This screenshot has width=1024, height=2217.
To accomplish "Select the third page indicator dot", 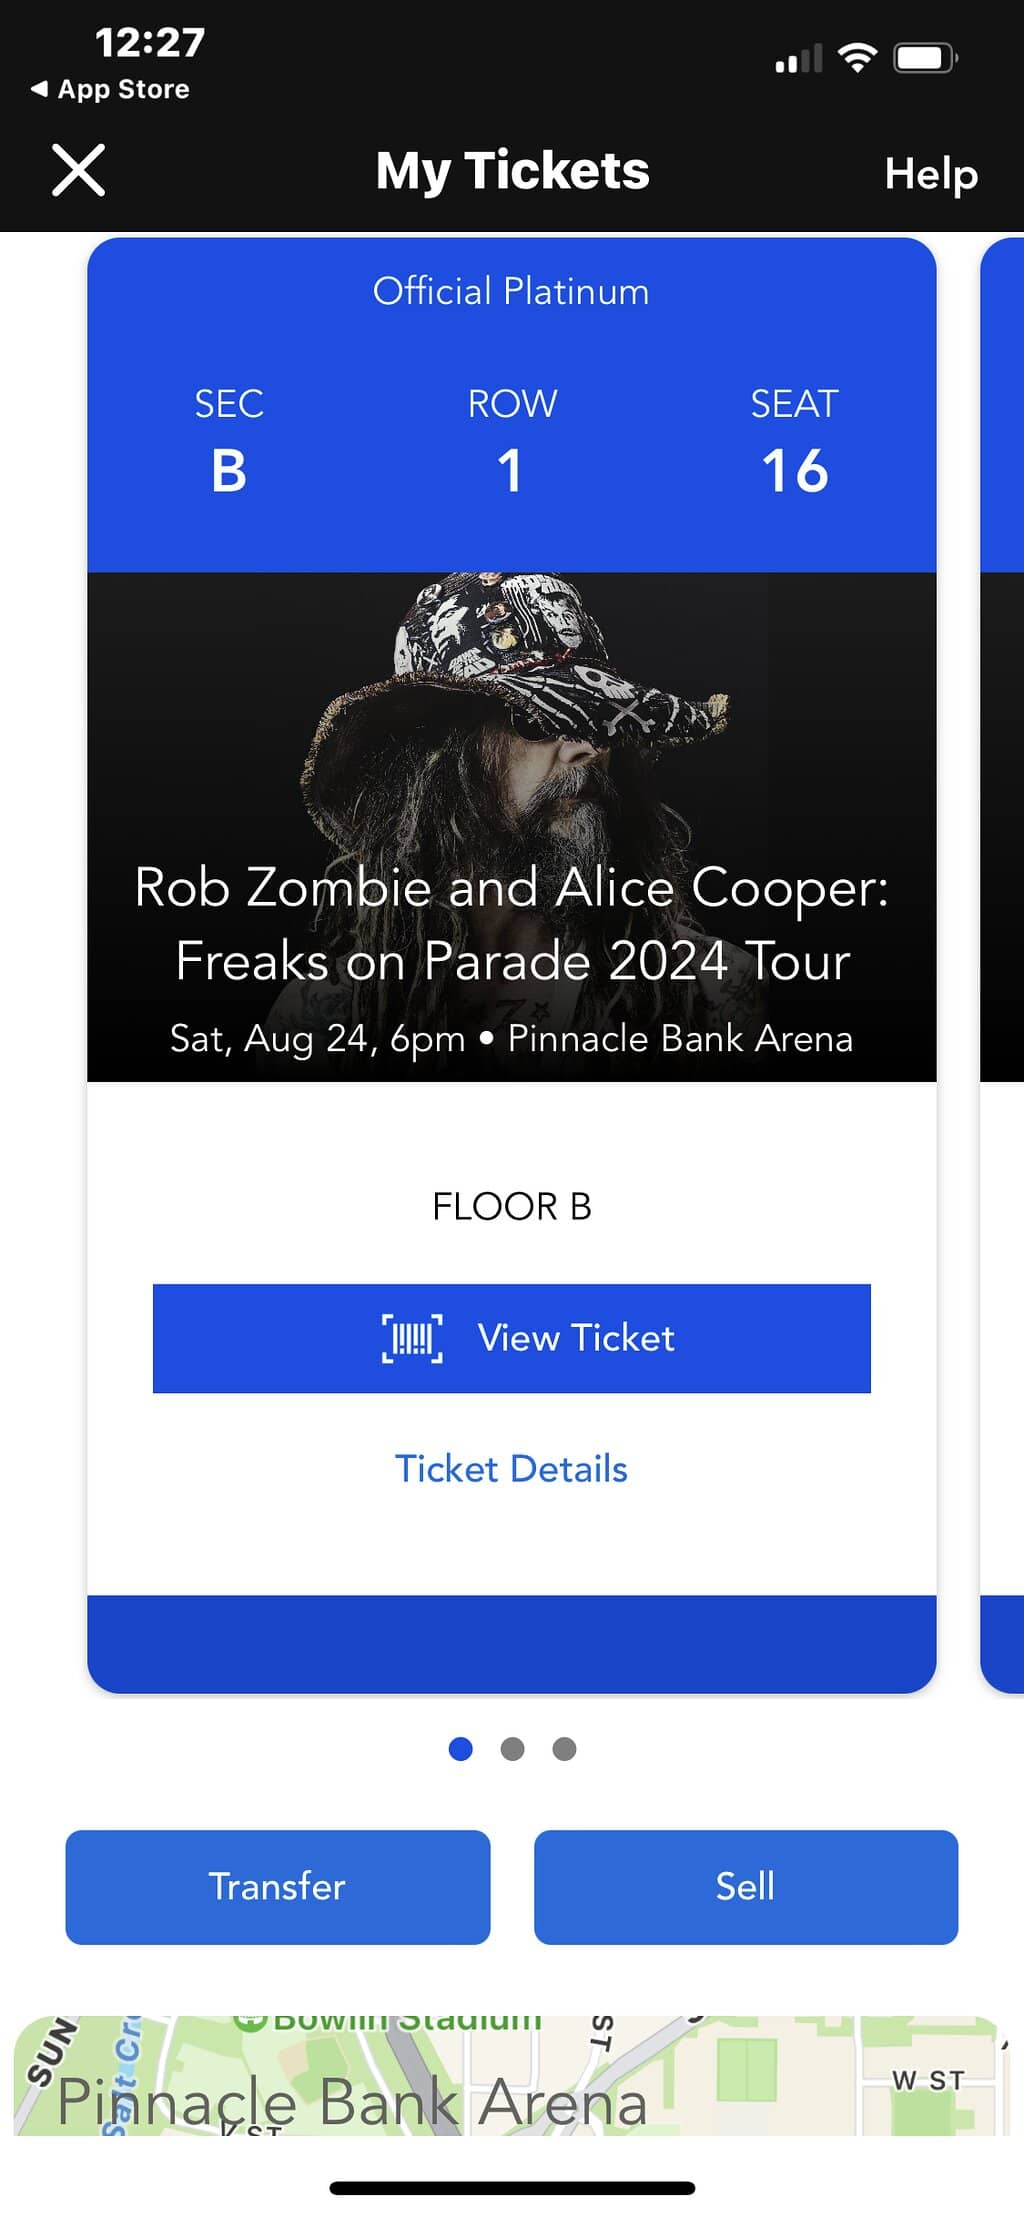I will [x=564, y=1749].
